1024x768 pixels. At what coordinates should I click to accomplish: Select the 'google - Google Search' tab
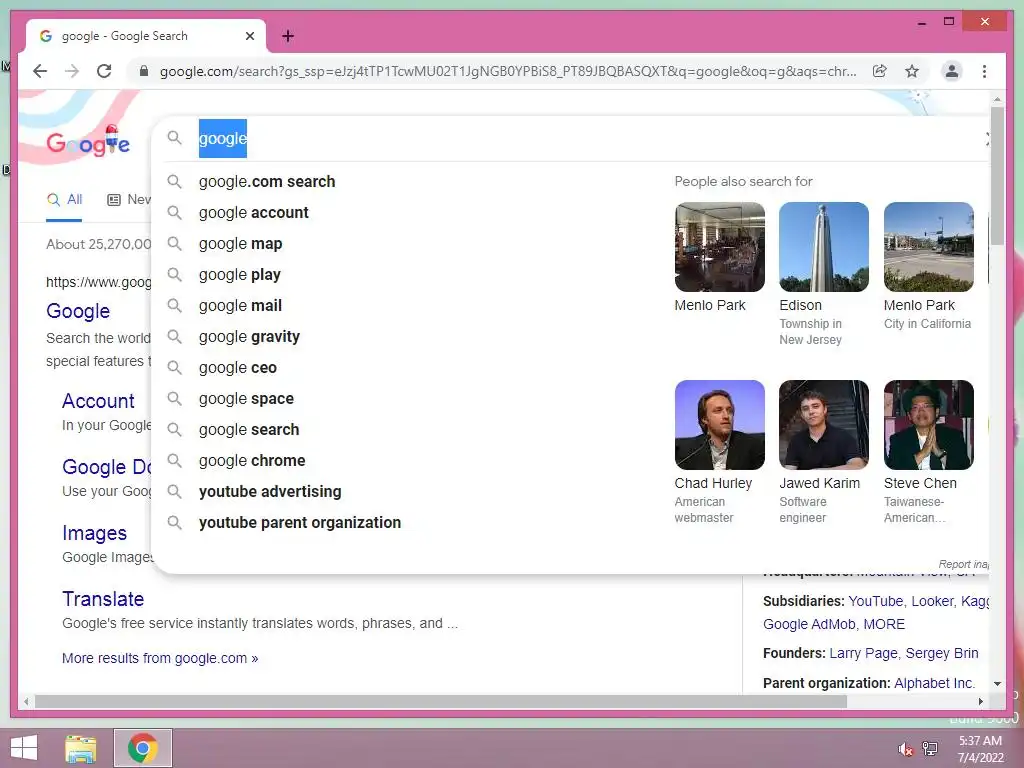[146, 36]
